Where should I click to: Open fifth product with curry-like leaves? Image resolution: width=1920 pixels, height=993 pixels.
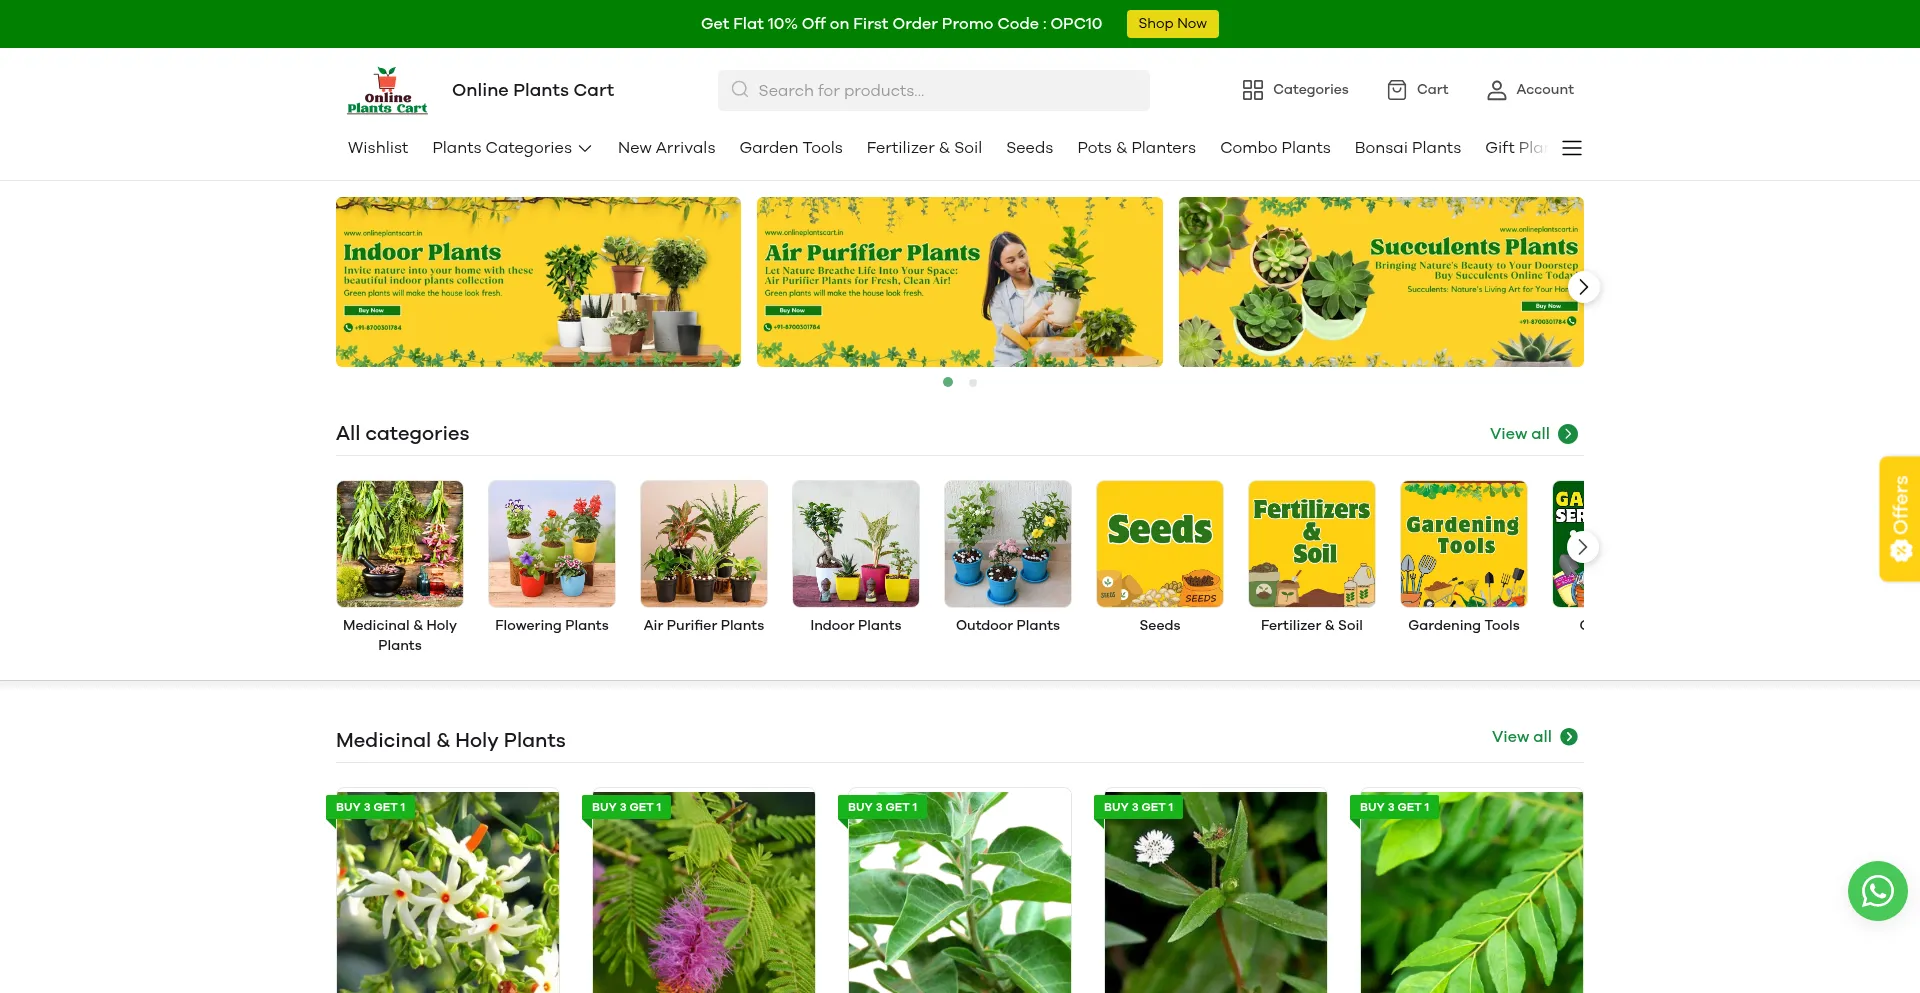pos(1472,892)
